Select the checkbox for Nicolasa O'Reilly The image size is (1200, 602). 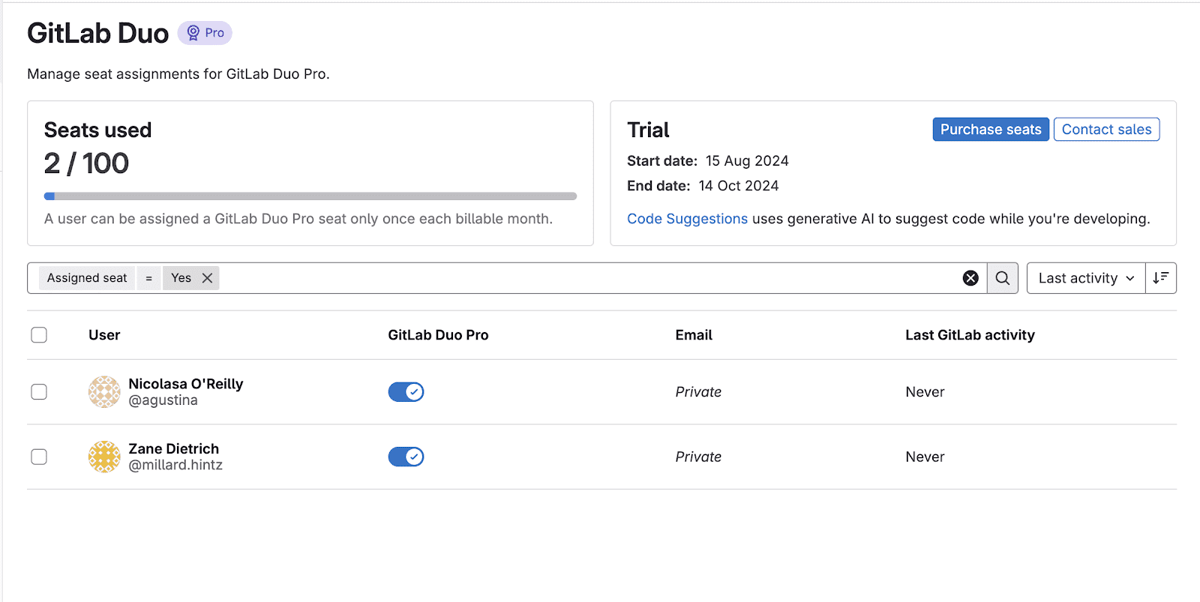(x=39, y=392)
